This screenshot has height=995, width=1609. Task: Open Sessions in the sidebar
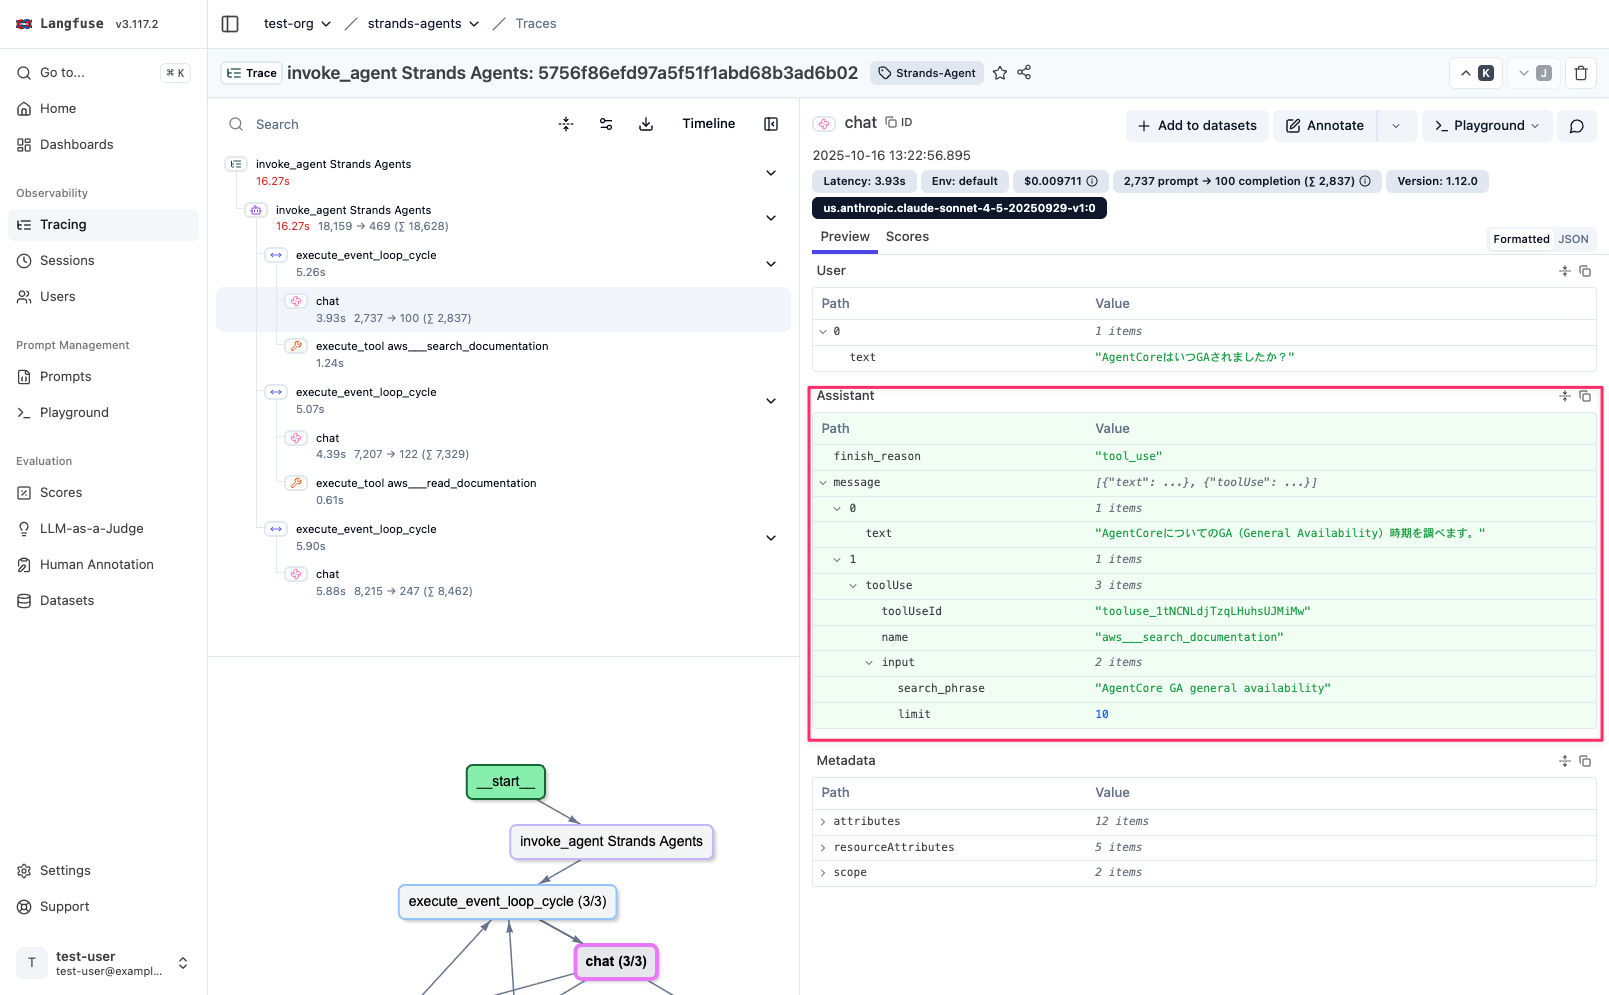point(67,261)
